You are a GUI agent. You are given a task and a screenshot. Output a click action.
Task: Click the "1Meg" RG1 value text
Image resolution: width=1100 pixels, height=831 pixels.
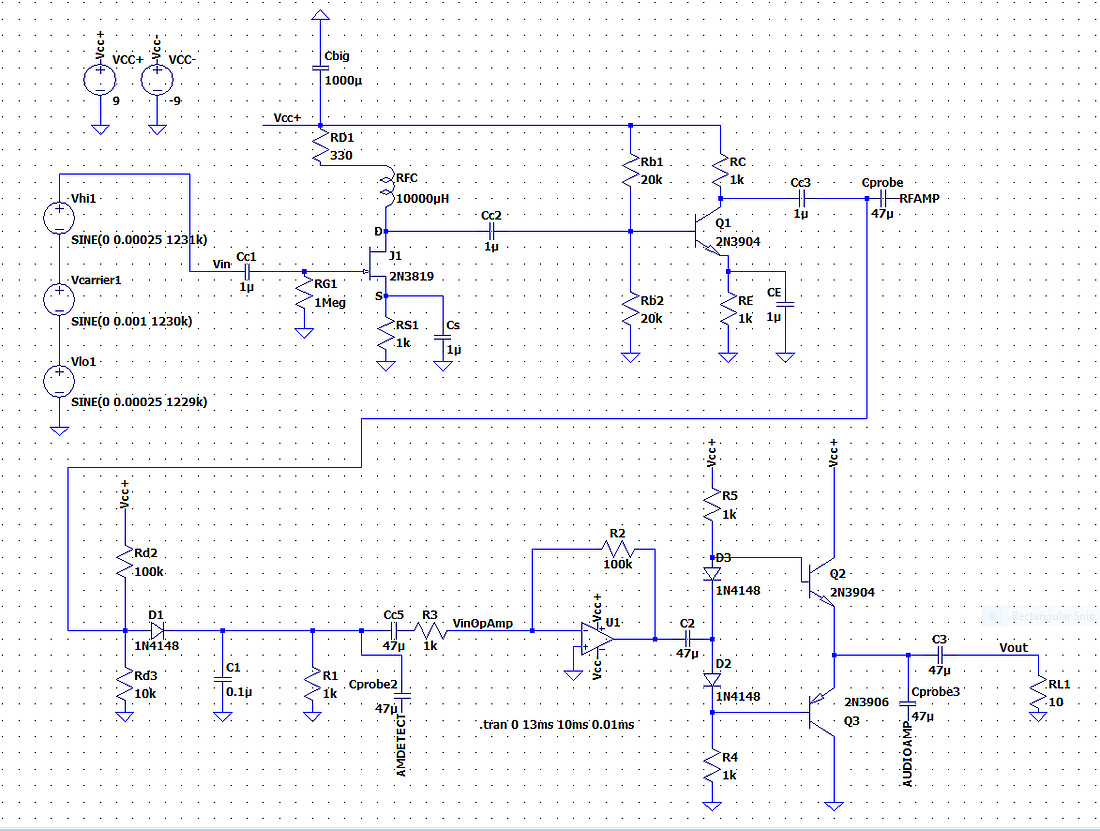[x=330, y=303]
